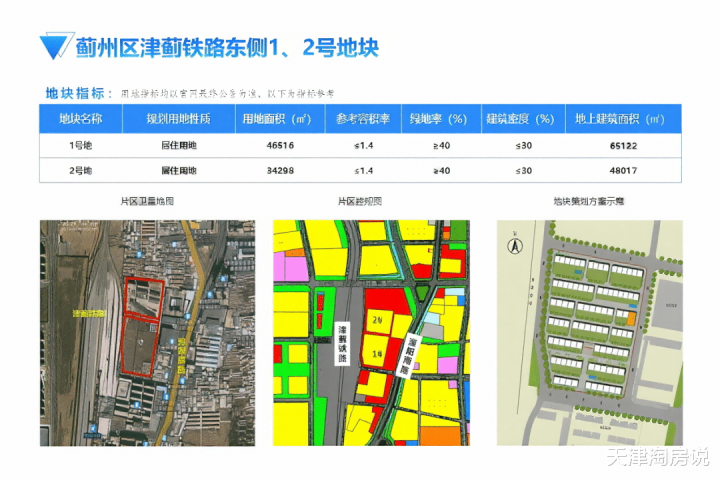Click the upper red-outlined plot on satellite map
720x480 pixels.
tap(144, 297)
